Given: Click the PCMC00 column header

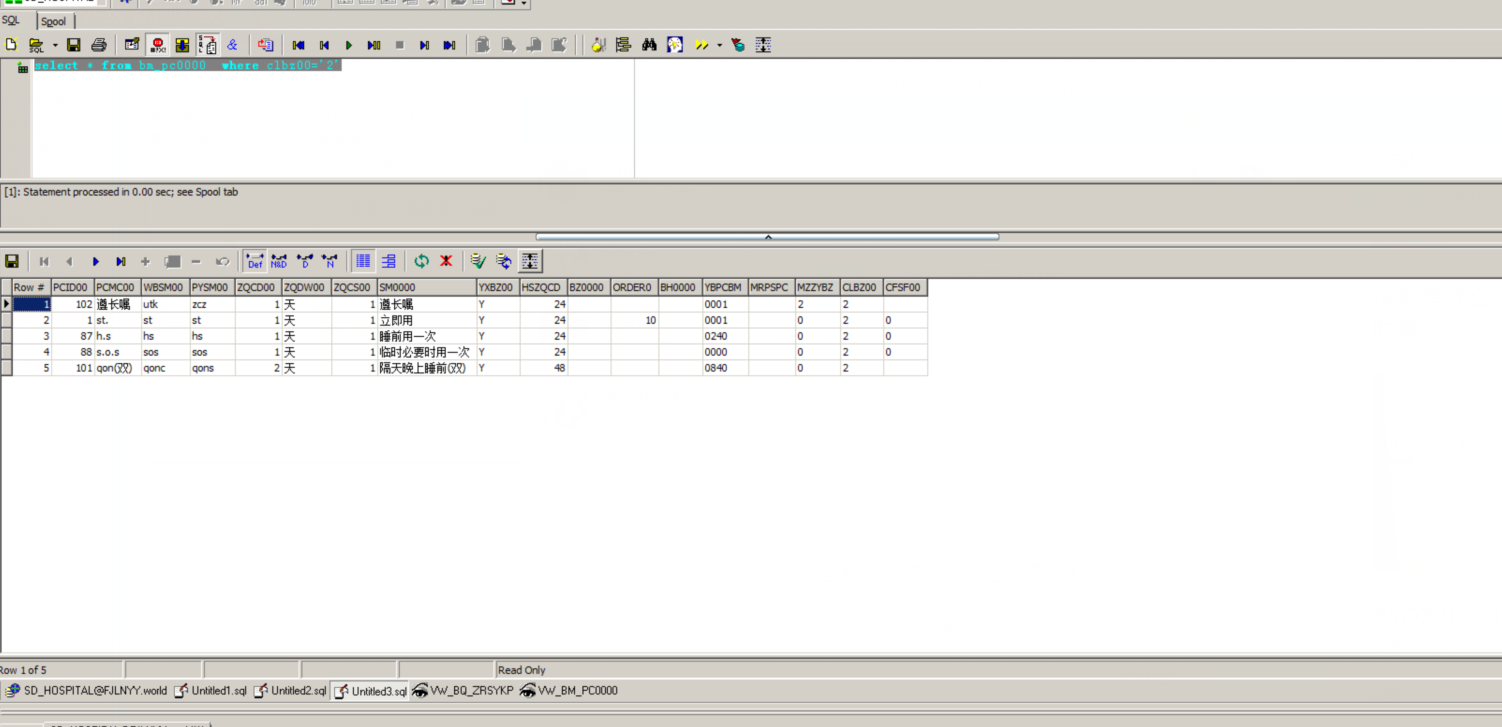Looking at the screenshot, I should (117, 288).
